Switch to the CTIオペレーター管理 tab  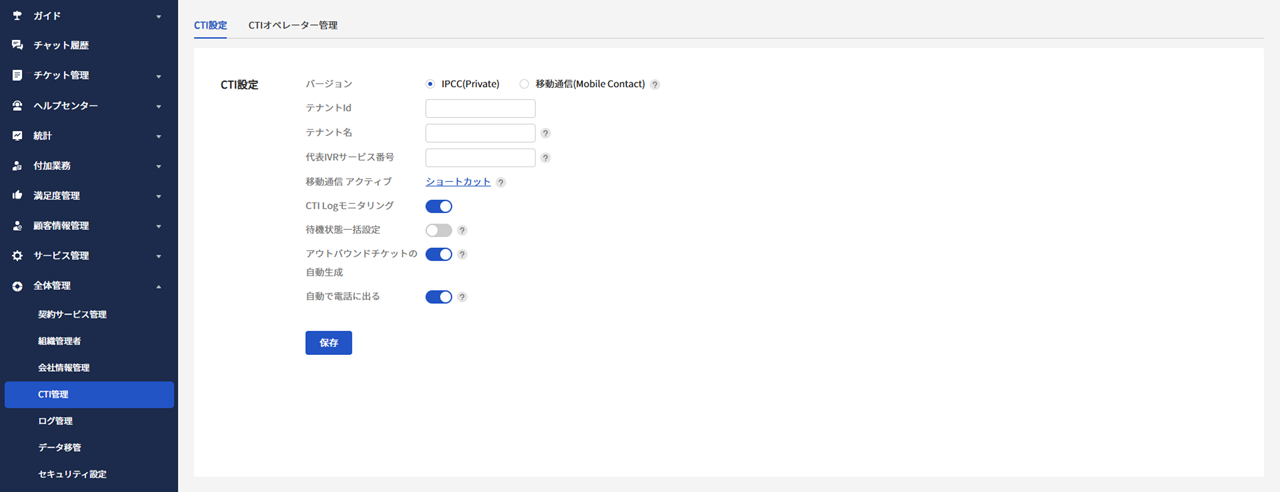293,25
